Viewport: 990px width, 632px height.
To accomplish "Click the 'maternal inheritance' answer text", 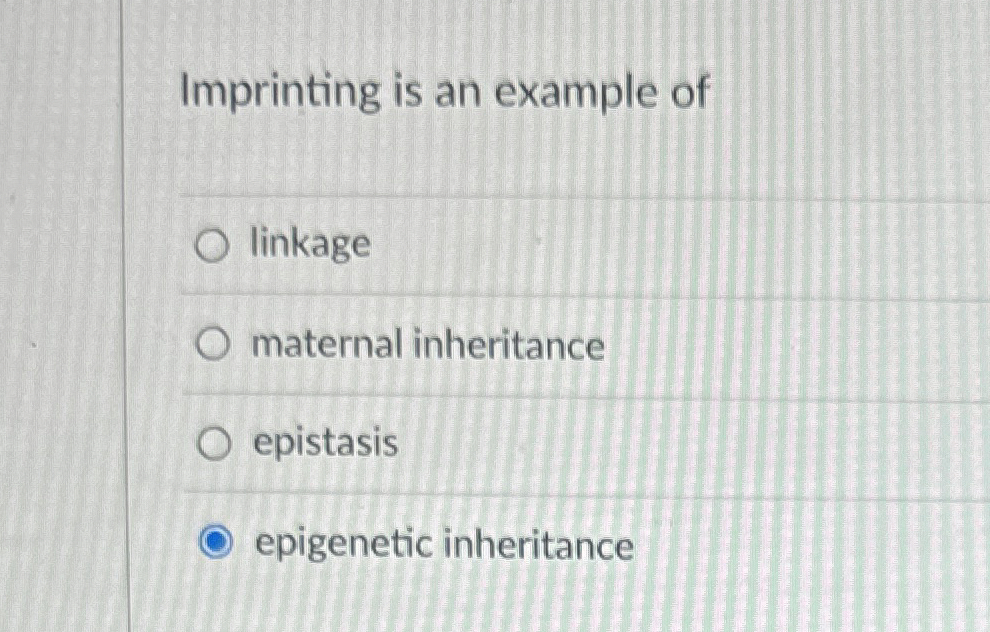I will coord(428,345).
